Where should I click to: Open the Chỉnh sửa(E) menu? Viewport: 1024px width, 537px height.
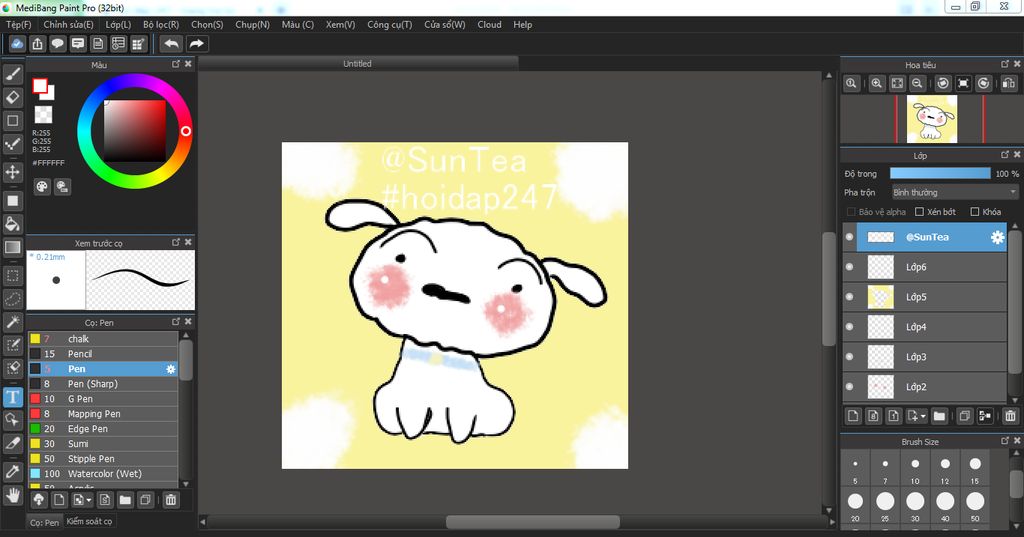[69, 25]
